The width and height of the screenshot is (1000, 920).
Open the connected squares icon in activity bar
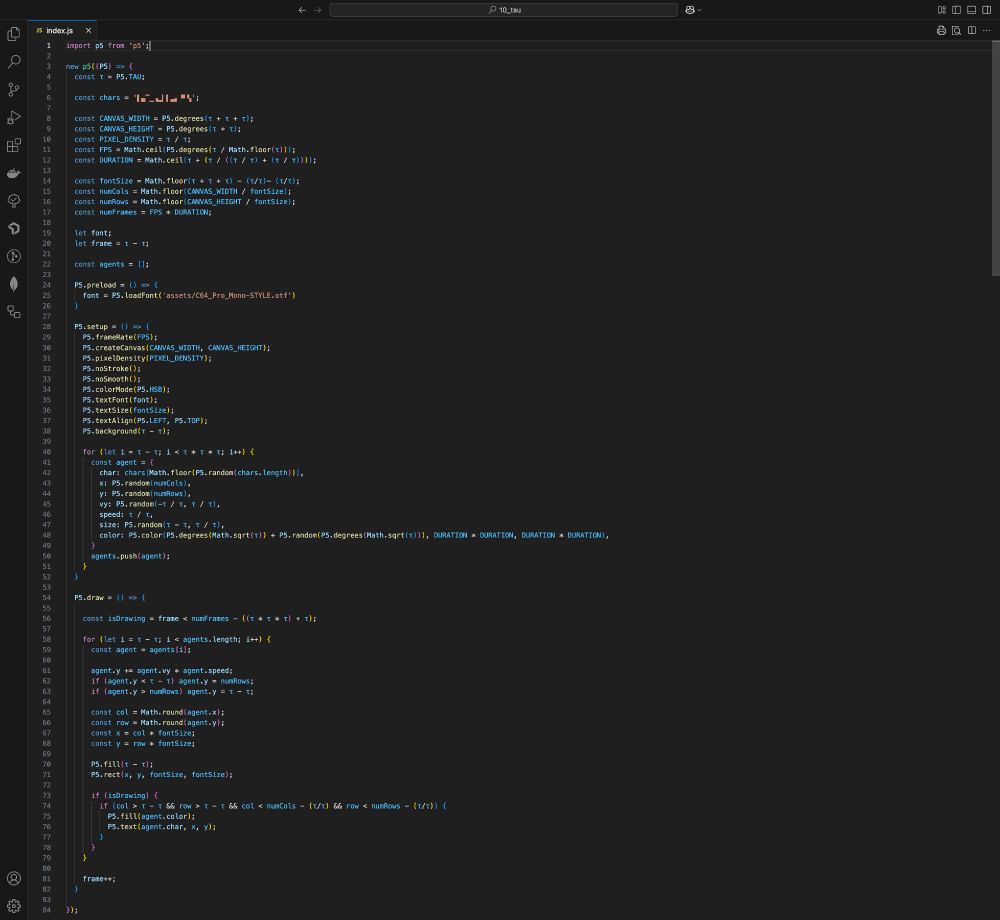click(13, 312)
